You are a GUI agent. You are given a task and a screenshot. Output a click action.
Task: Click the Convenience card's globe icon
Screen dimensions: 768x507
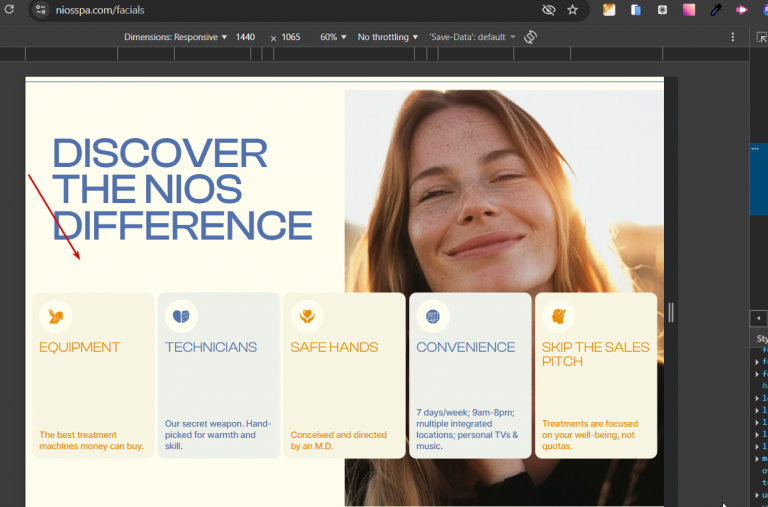click(433, 317)
